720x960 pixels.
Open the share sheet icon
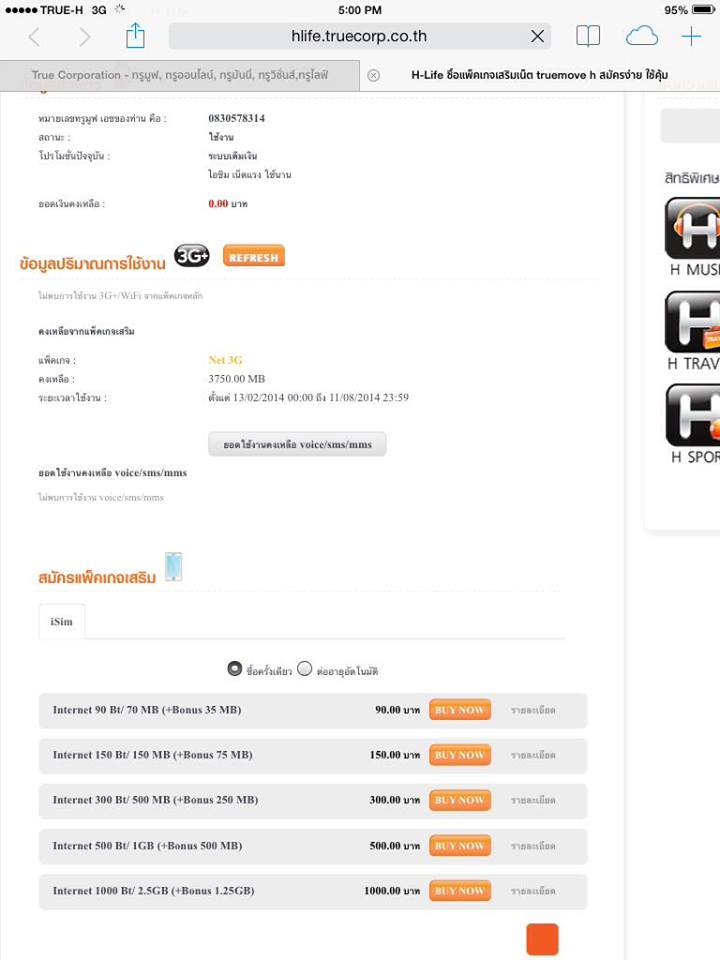tap(135, 35)
